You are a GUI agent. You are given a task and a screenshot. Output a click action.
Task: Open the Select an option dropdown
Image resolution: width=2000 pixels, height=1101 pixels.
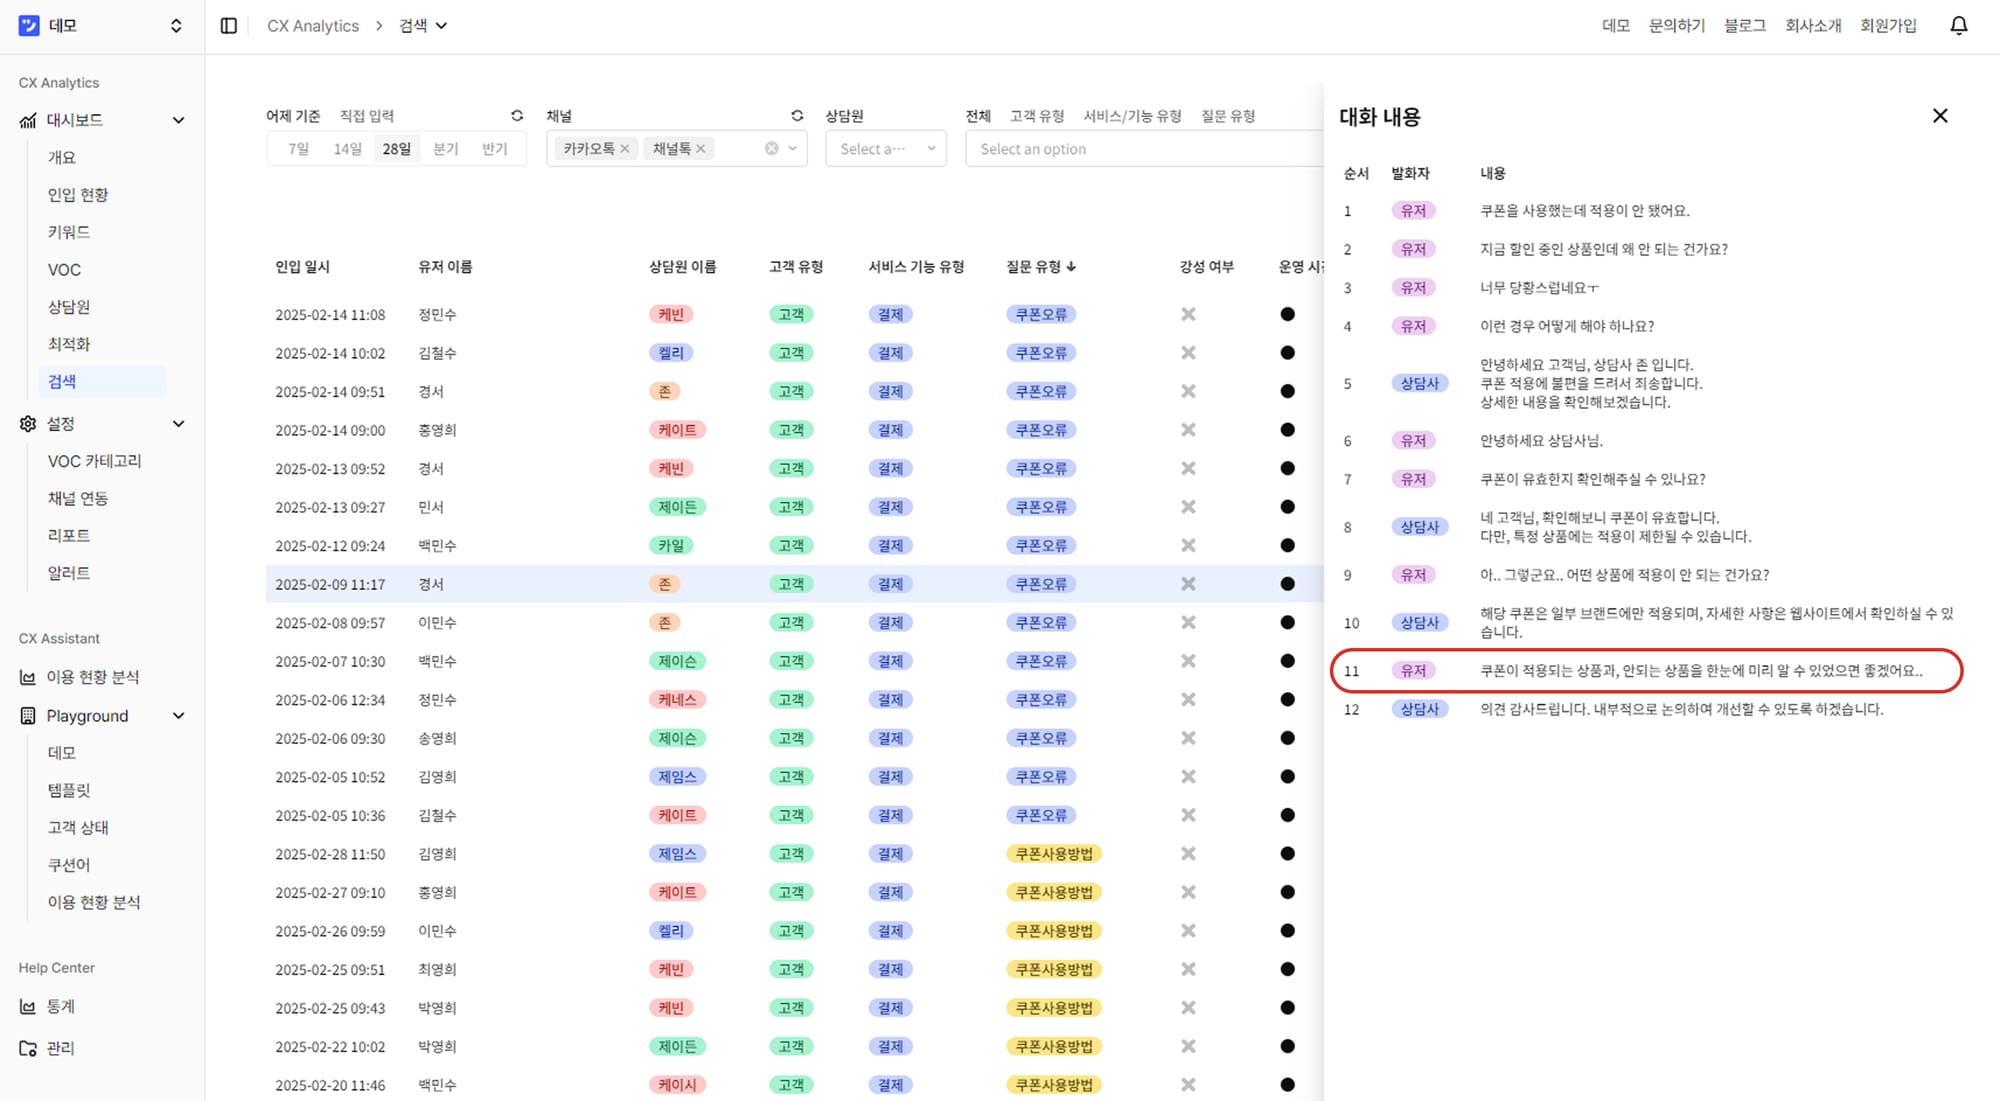point(1140,148)
